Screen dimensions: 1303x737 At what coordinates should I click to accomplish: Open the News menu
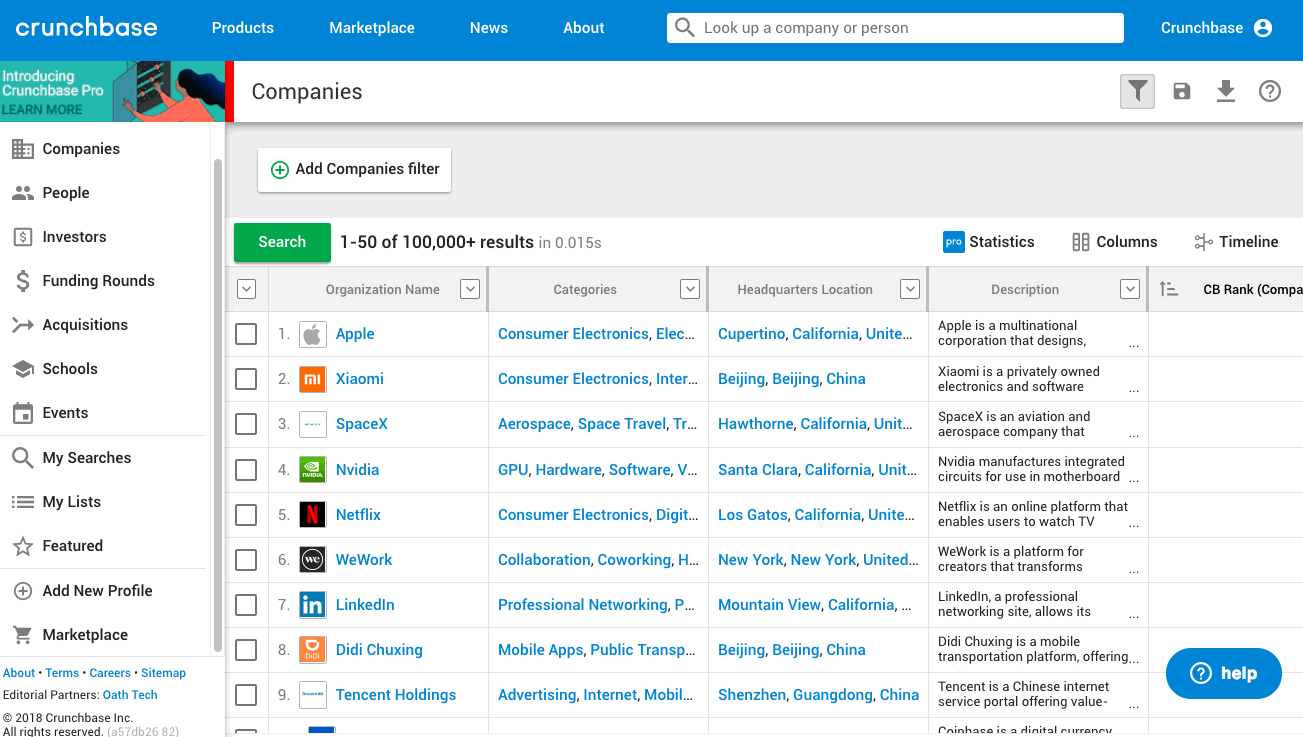click(489, 28)
